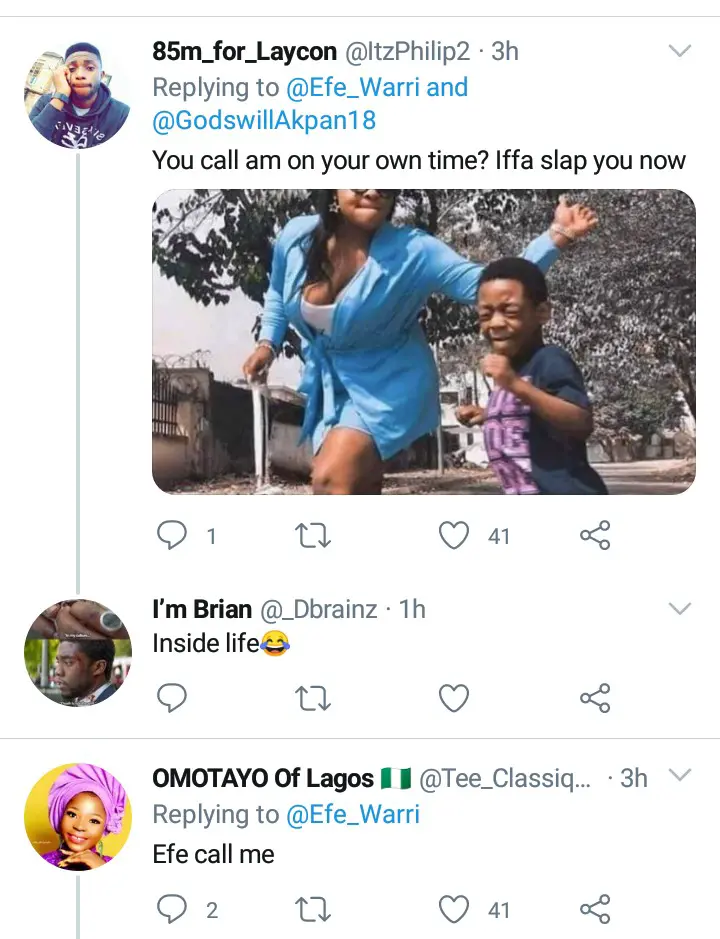
Task: Share OMOTAYO's "Efe call me" tweet
Action: coord(595,909)
